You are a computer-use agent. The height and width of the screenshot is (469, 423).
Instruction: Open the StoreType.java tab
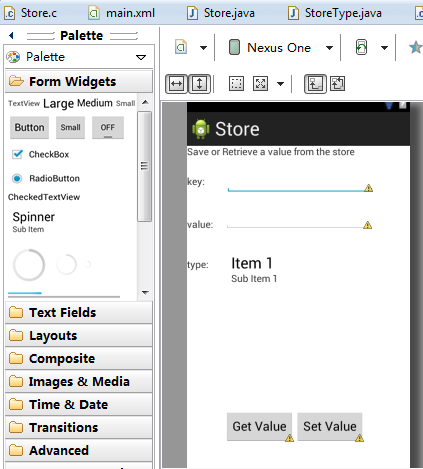pyautogui.click(x=335, y=13)
